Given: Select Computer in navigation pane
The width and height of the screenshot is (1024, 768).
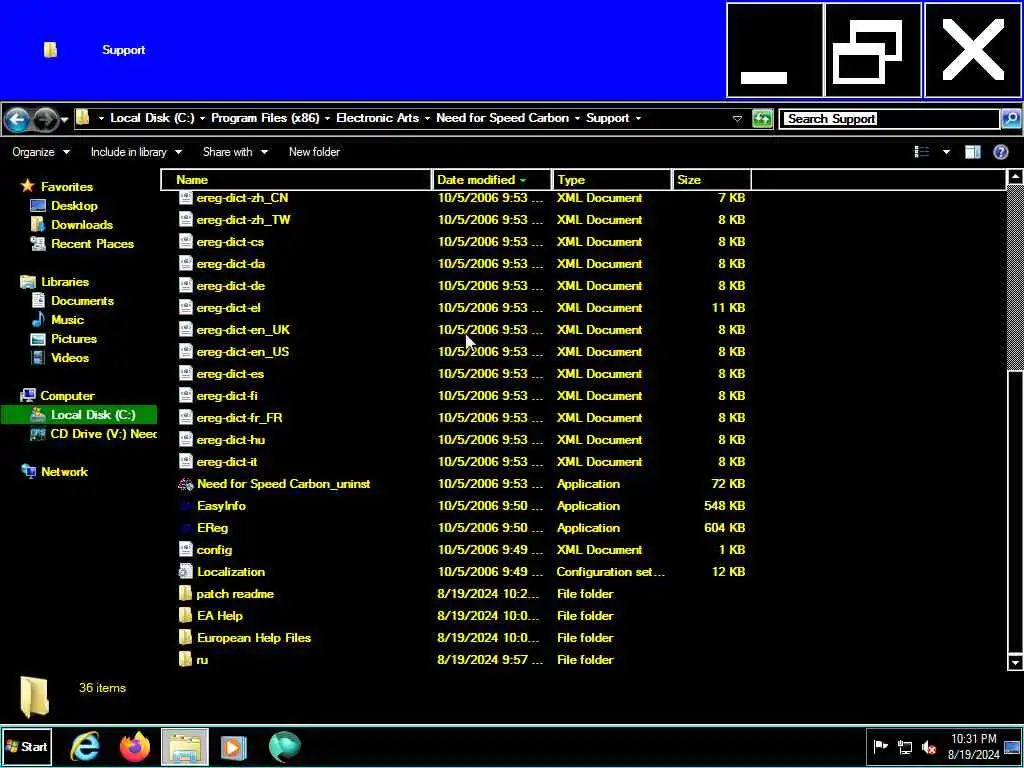Looking at the screenshot, I should 67,396.
